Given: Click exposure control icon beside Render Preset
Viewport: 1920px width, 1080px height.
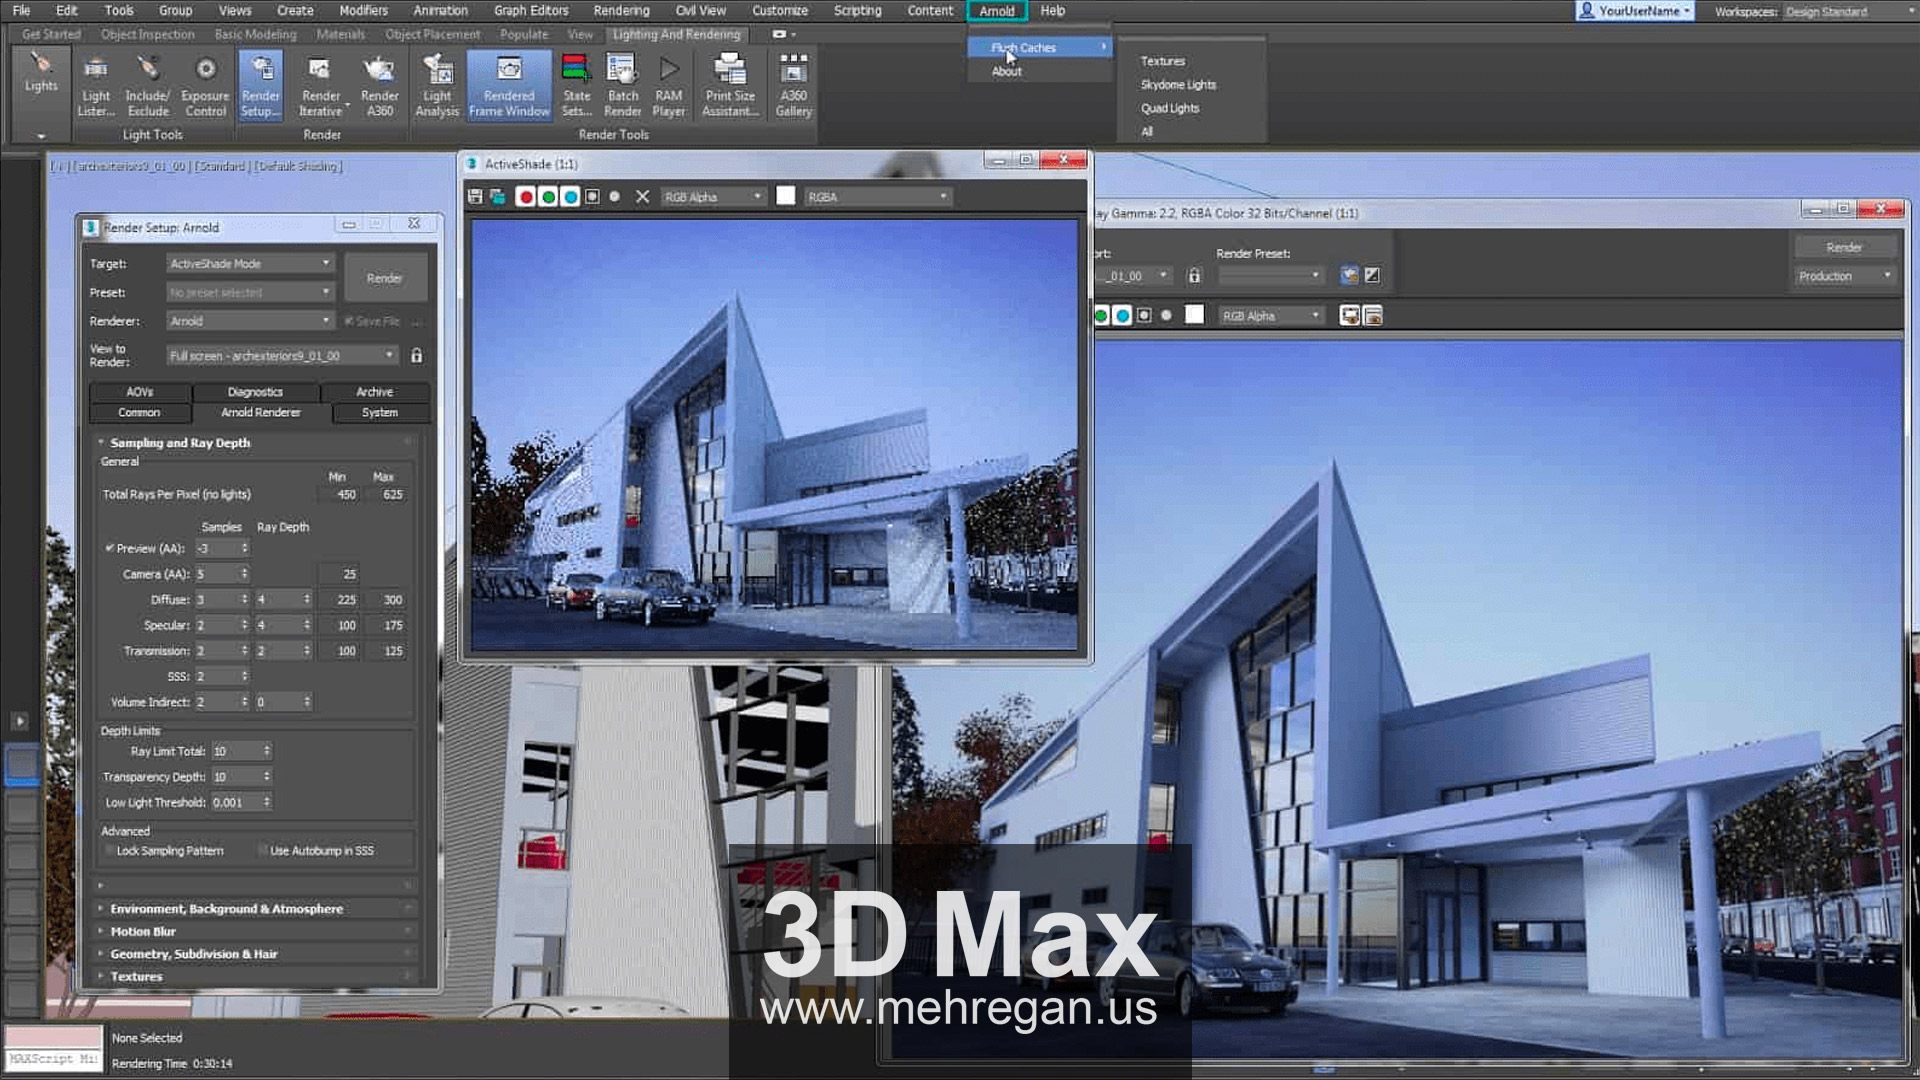Looking at the screenshot, I should point(1372,275).
